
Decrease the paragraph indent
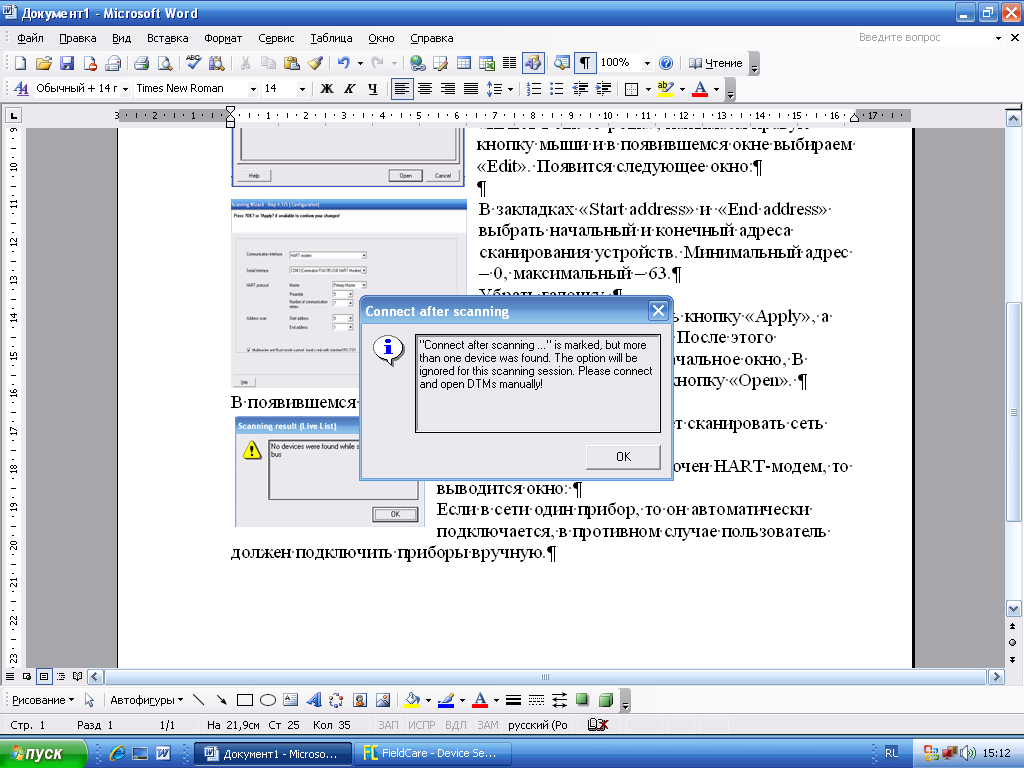(580, 89)
